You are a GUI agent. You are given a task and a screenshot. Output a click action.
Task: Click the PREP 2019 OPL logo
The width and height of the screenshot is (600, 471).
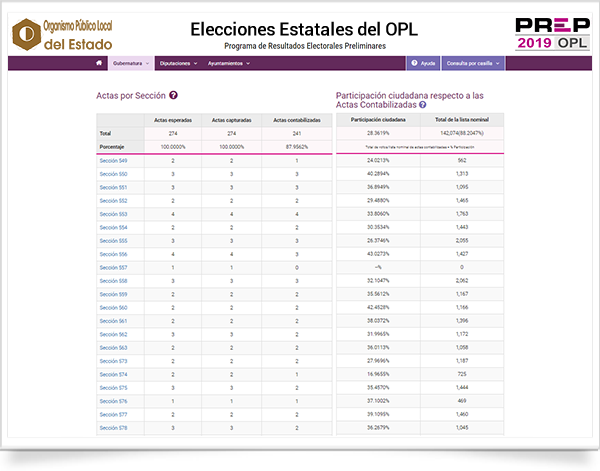point(552,34)
